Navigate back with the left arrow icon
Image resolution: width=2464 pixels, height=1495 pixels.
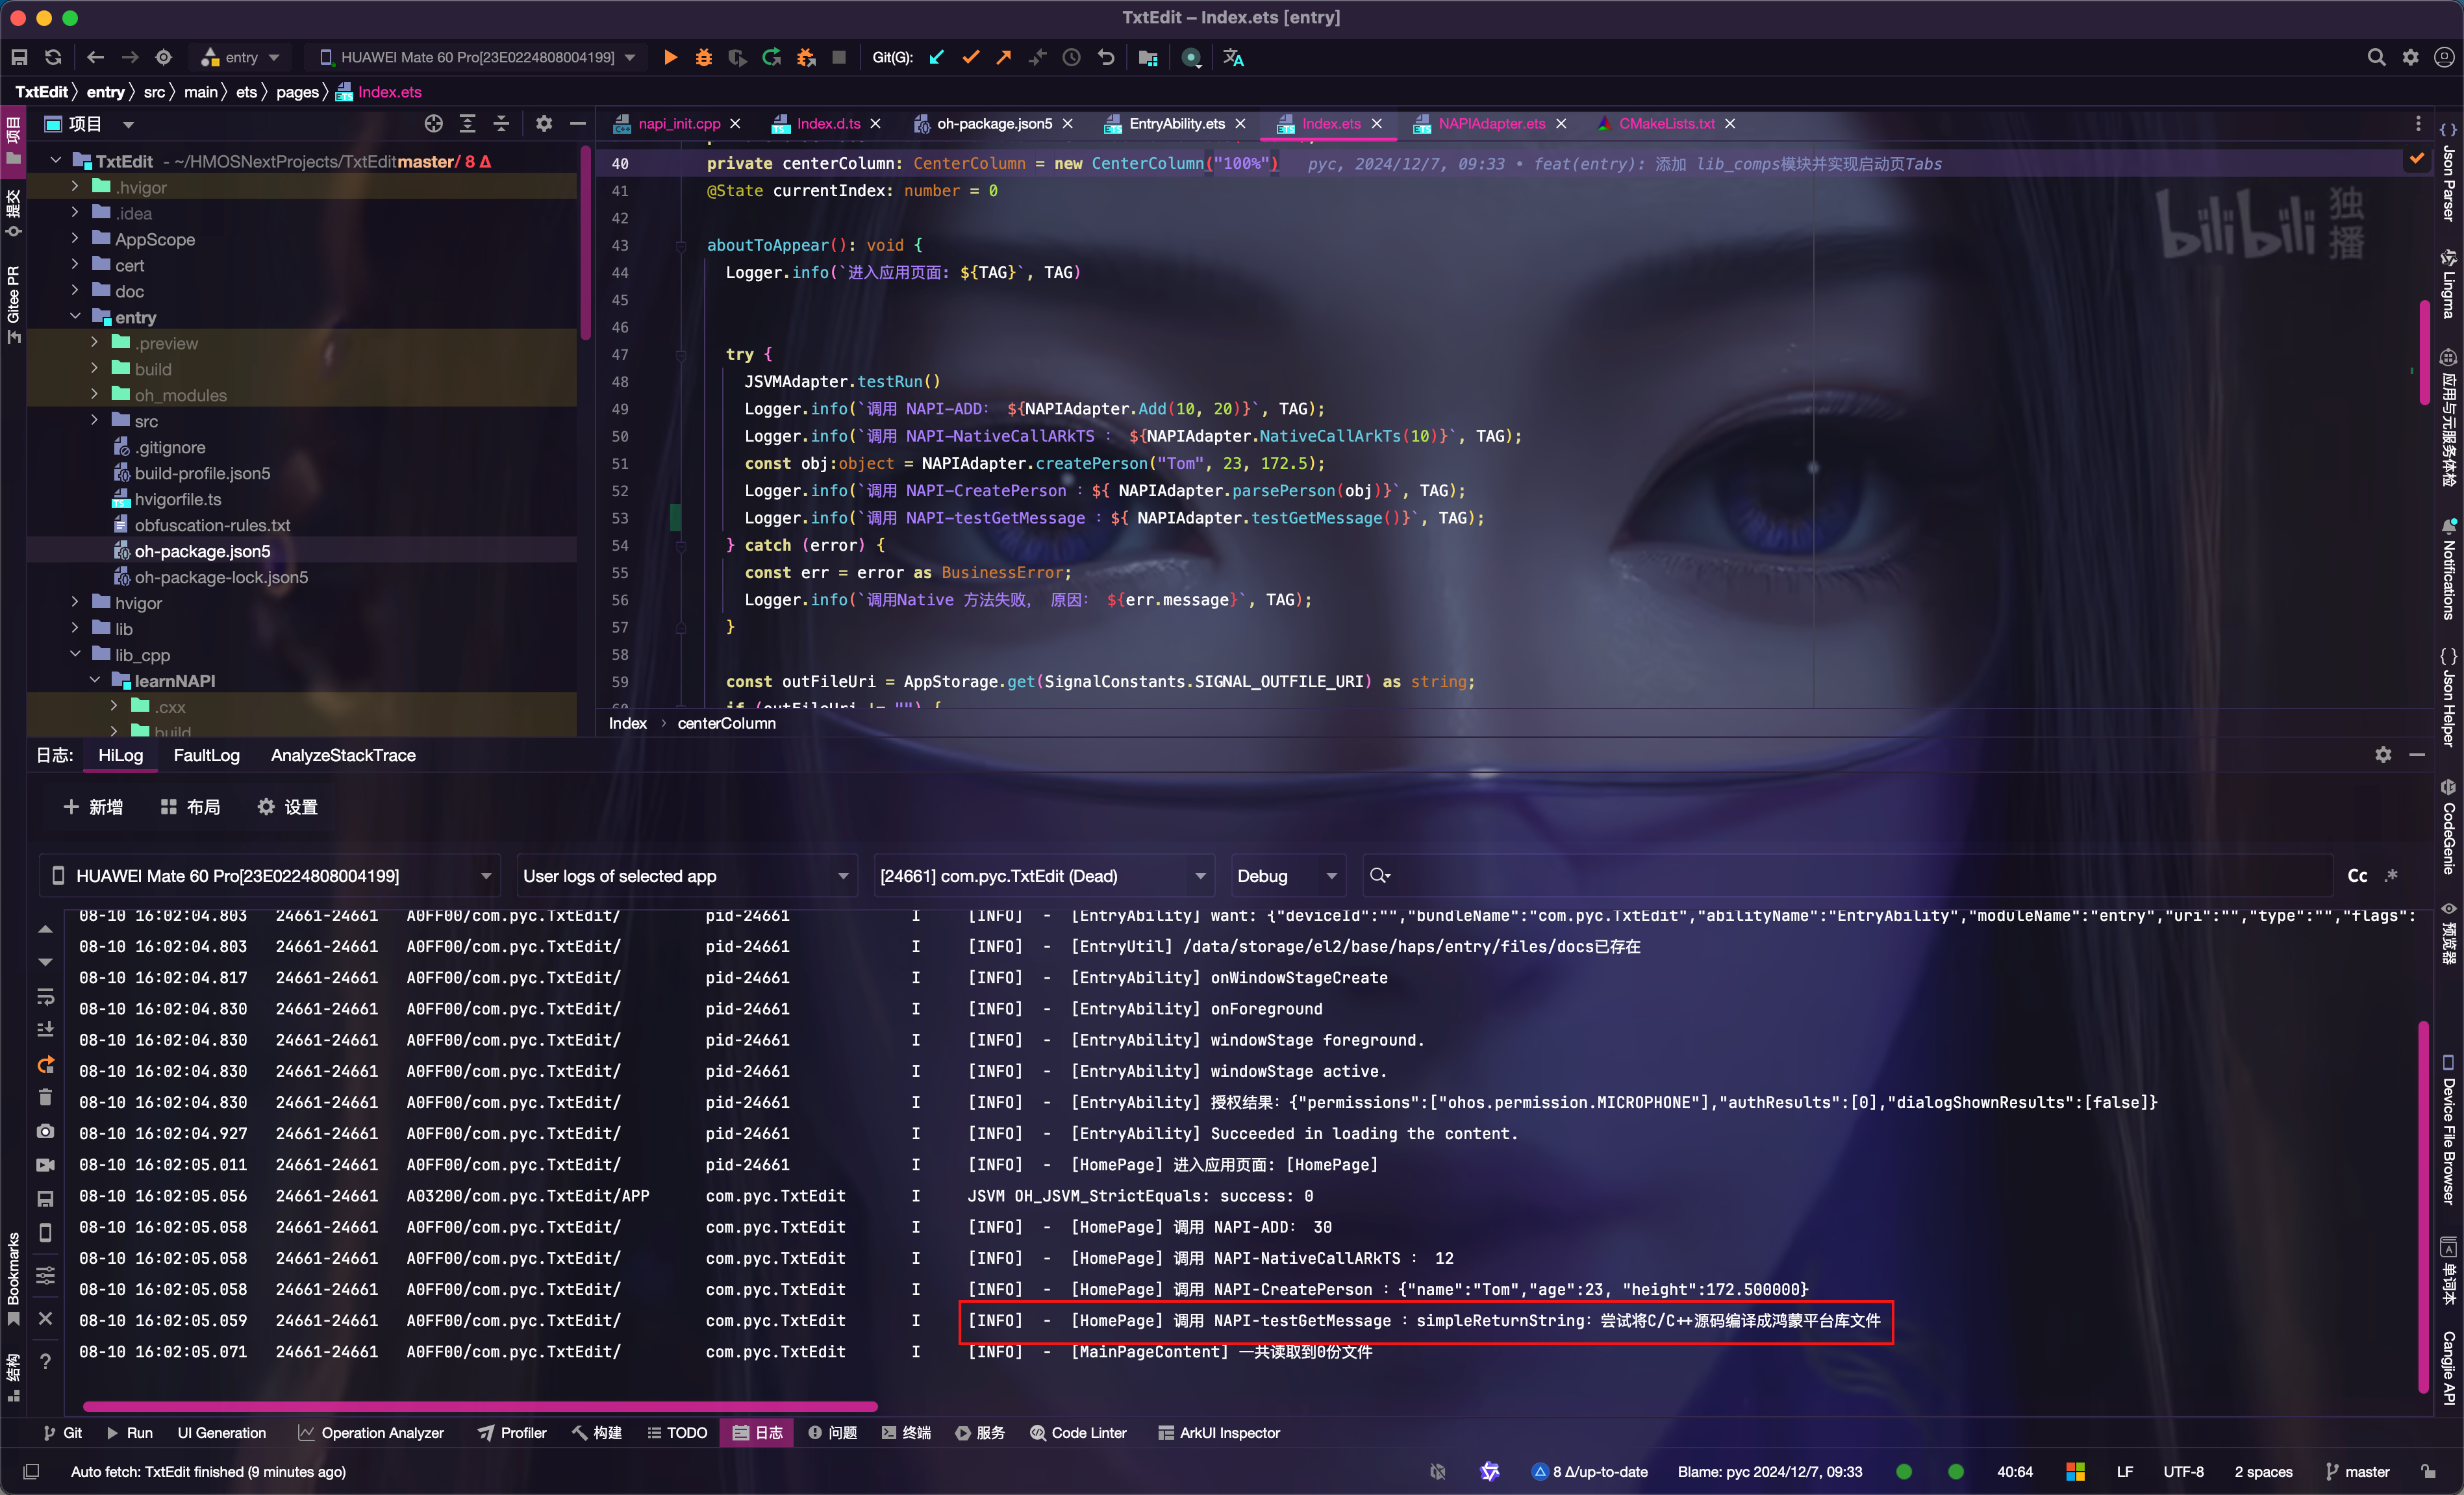tap(95, 58)
